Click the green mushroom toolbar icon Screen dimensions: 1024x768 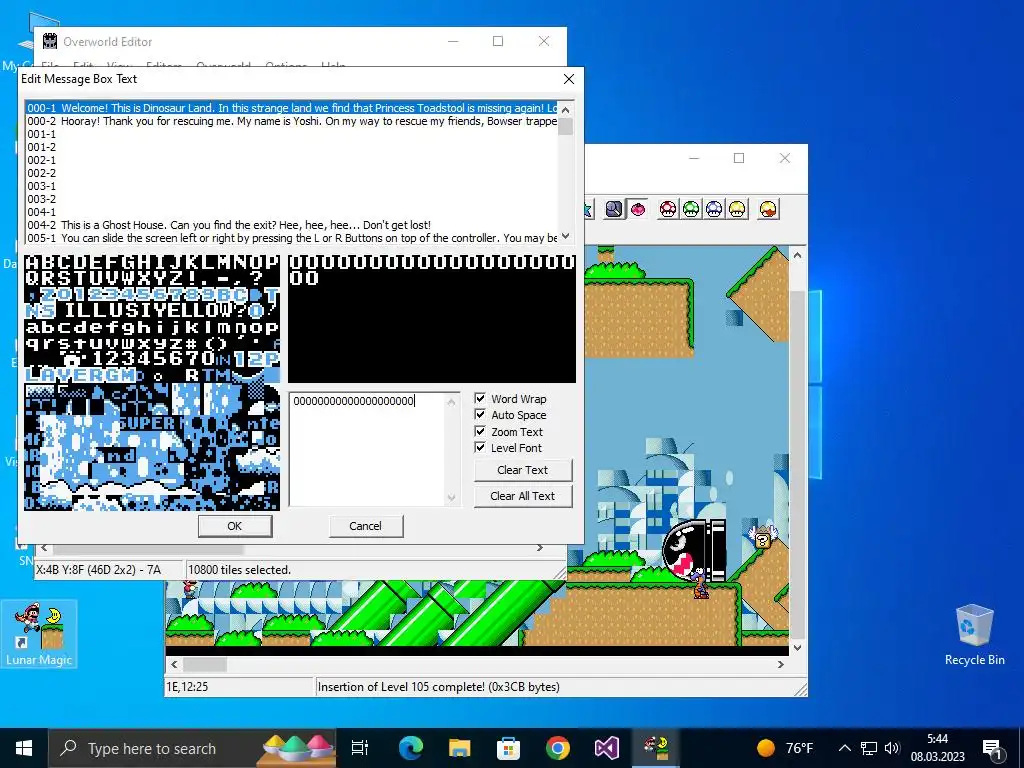pos(691,209)
